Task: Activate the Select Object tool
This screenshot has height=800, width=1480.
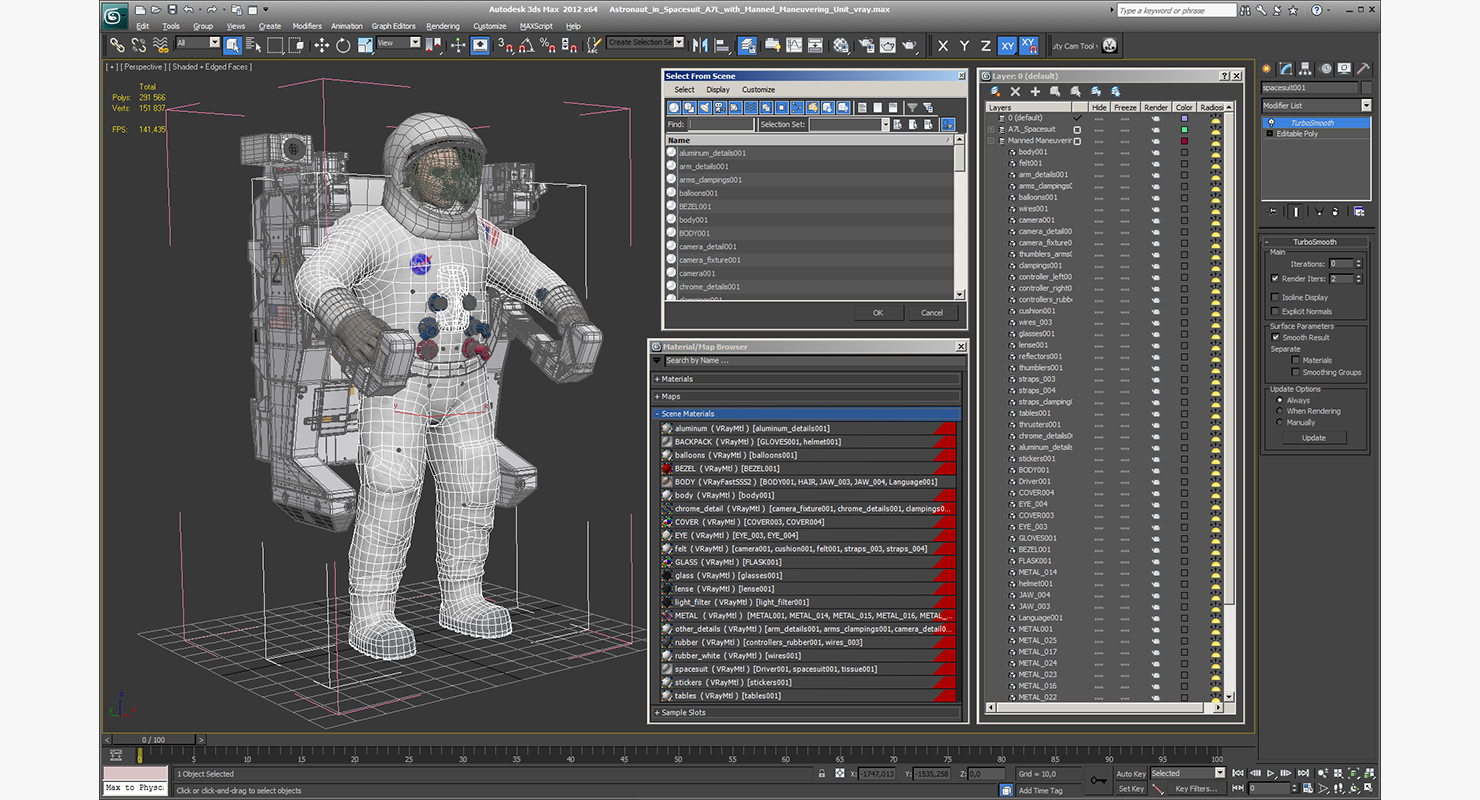Action: coord(232,45)
